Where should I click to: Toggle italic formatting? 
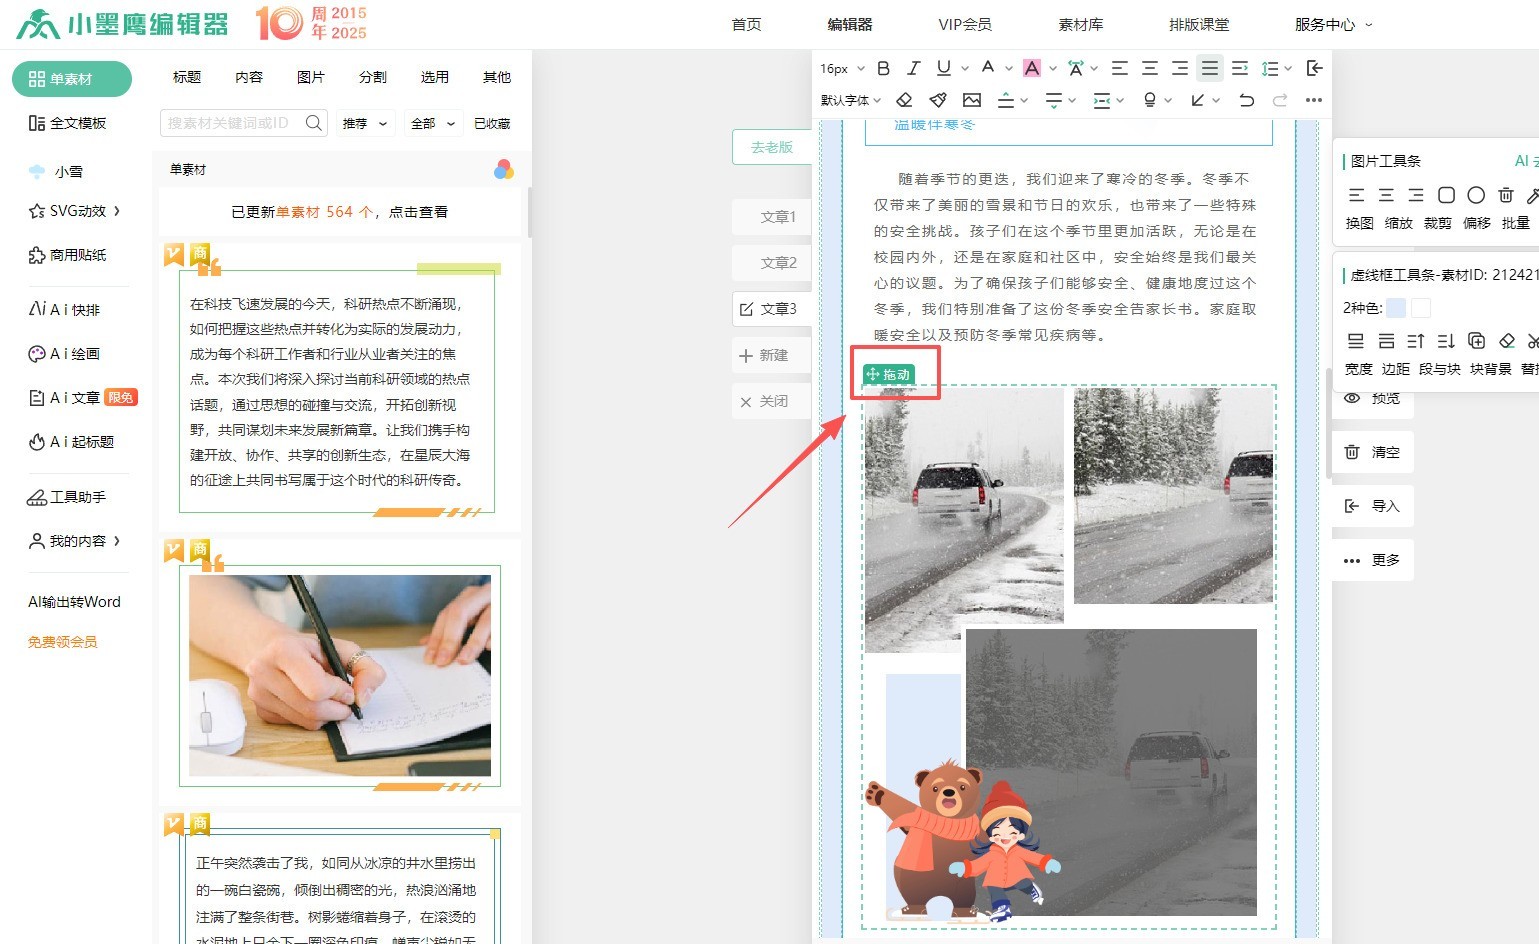coord(913,68)
